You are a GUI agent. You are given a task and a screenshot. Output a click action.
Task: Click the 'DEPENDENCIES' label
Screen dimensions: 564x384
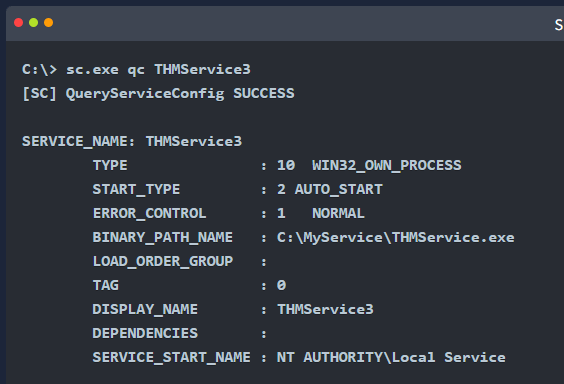[145, 333]
